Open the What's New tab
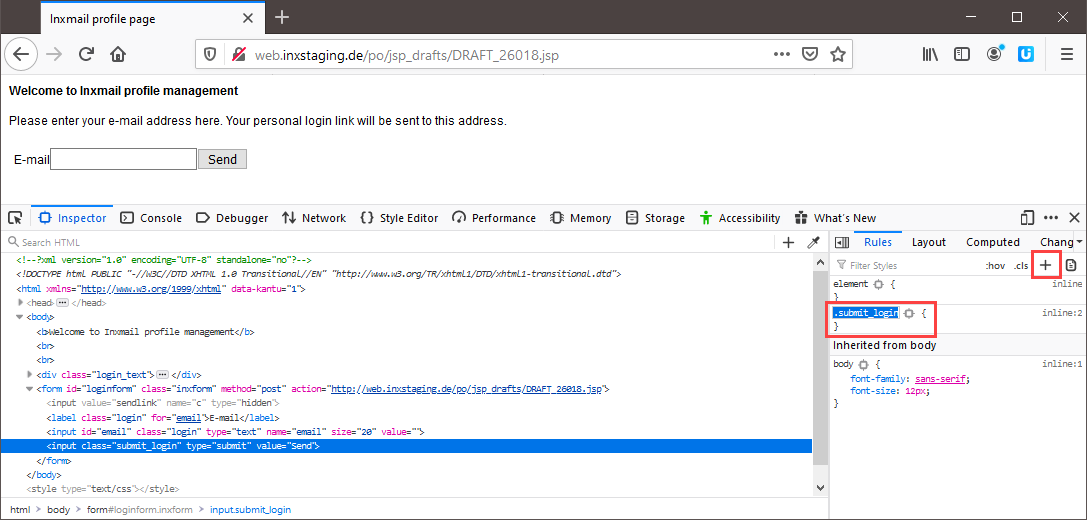This screenshot has height=520, width=1087. click(835, 218)
